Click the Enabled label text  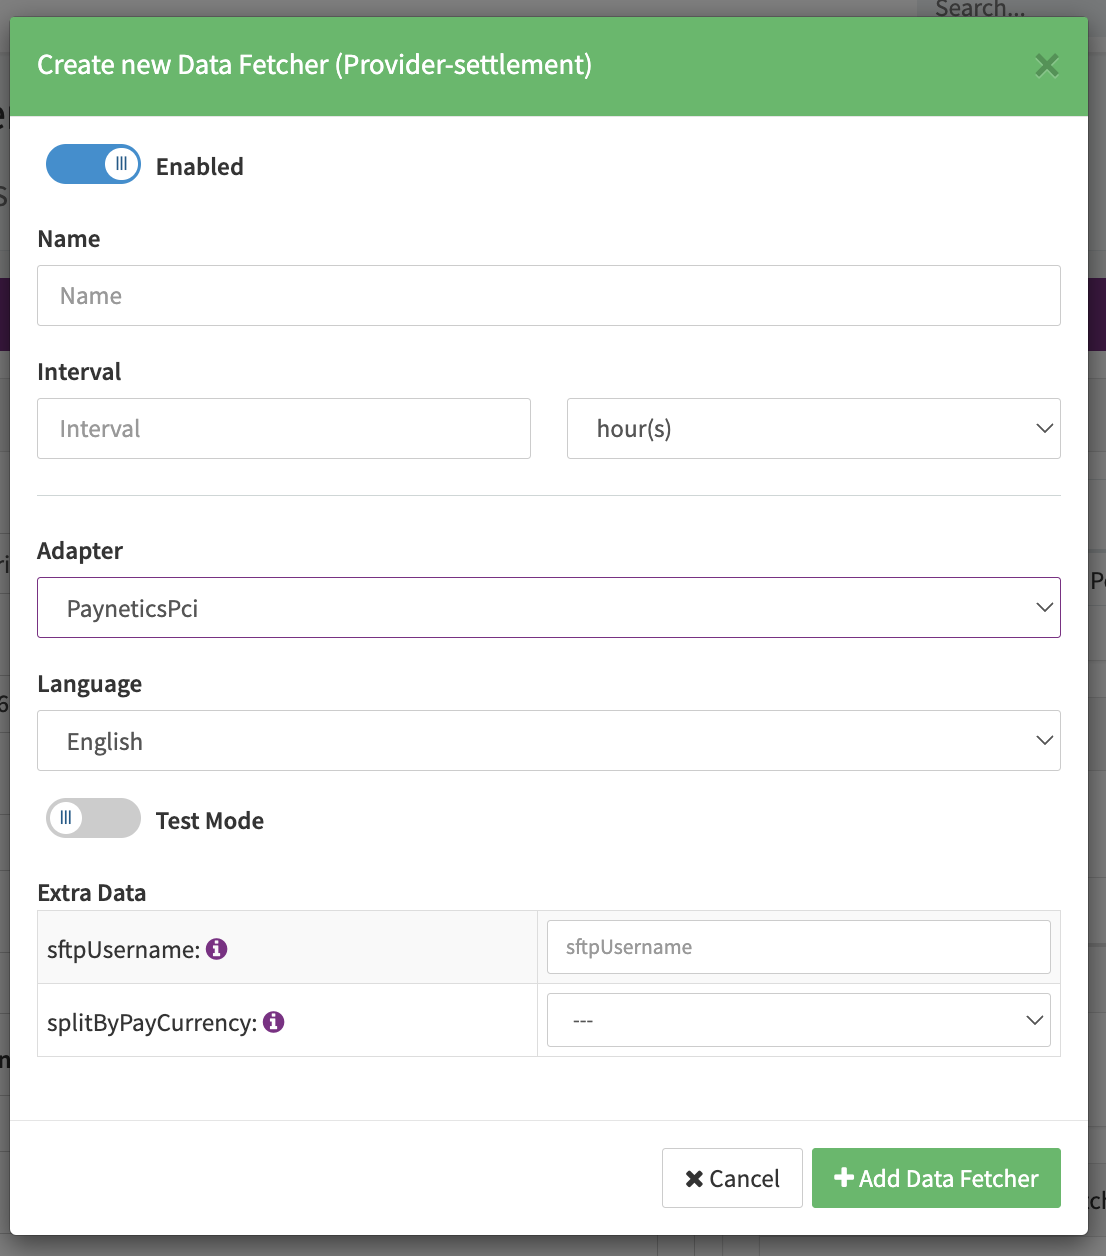(200, 167)
